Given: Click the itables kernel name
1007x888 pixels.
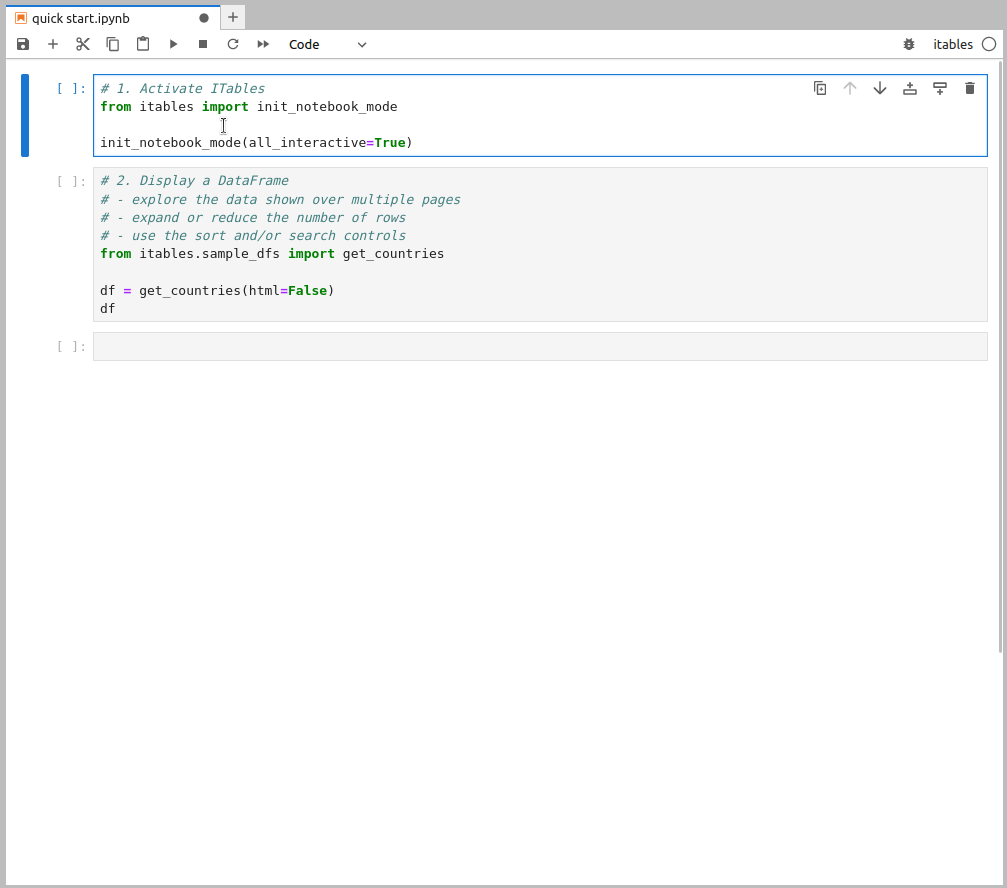Looking at the screenshot, I should coord(954,44).
